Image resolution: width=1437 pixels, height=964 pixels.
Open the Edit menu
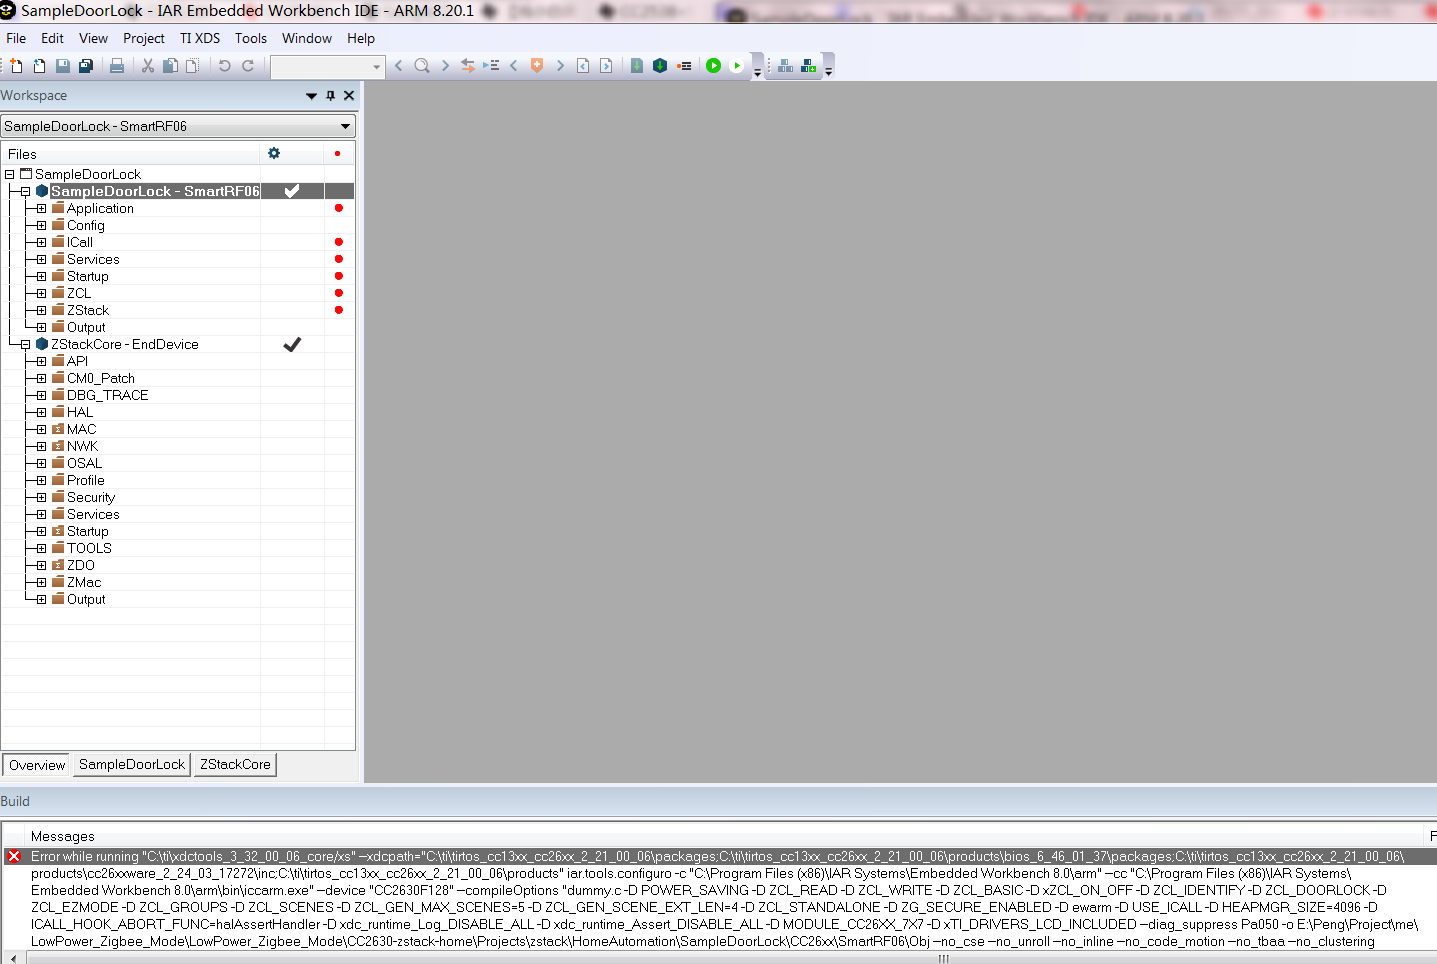click(x=52, y=38)
